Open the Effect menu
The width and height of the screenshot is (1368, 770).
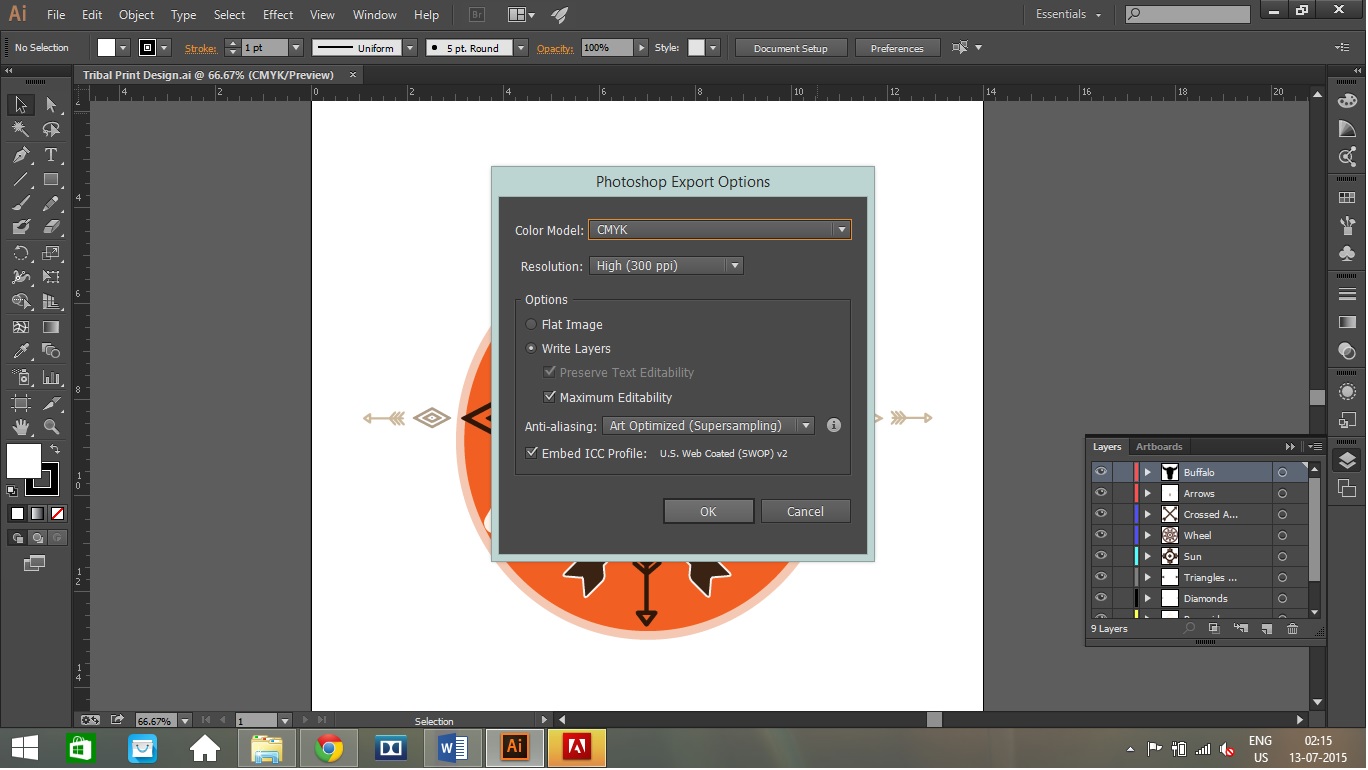click(x=278, y=15)
